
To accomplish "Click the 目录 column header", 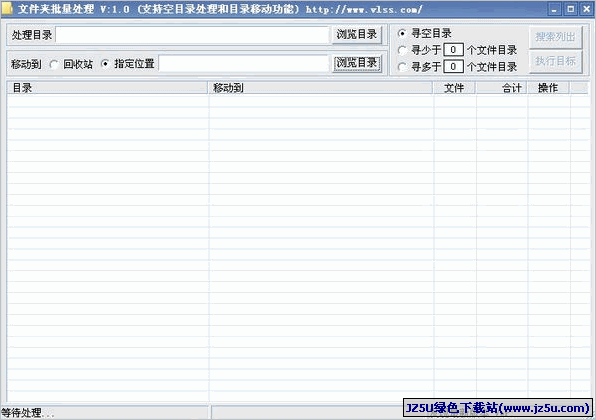I will (x=107, y=88).
